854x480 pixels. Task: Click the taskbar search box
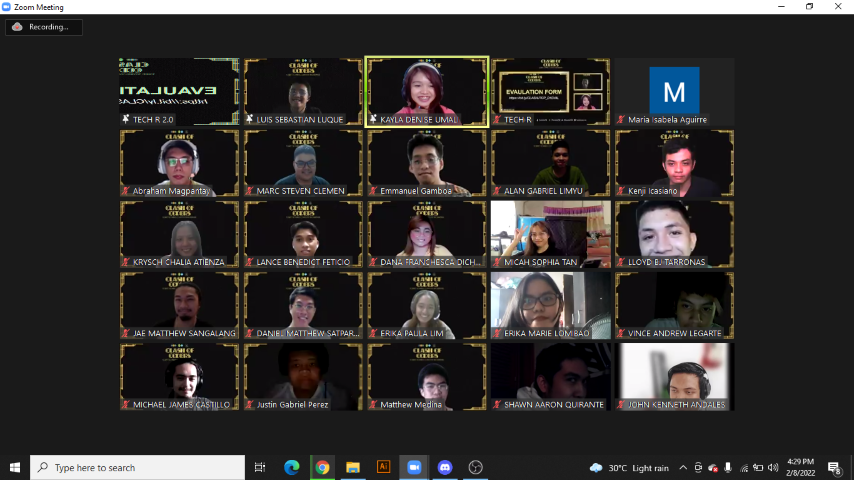(x=138, y=467)
